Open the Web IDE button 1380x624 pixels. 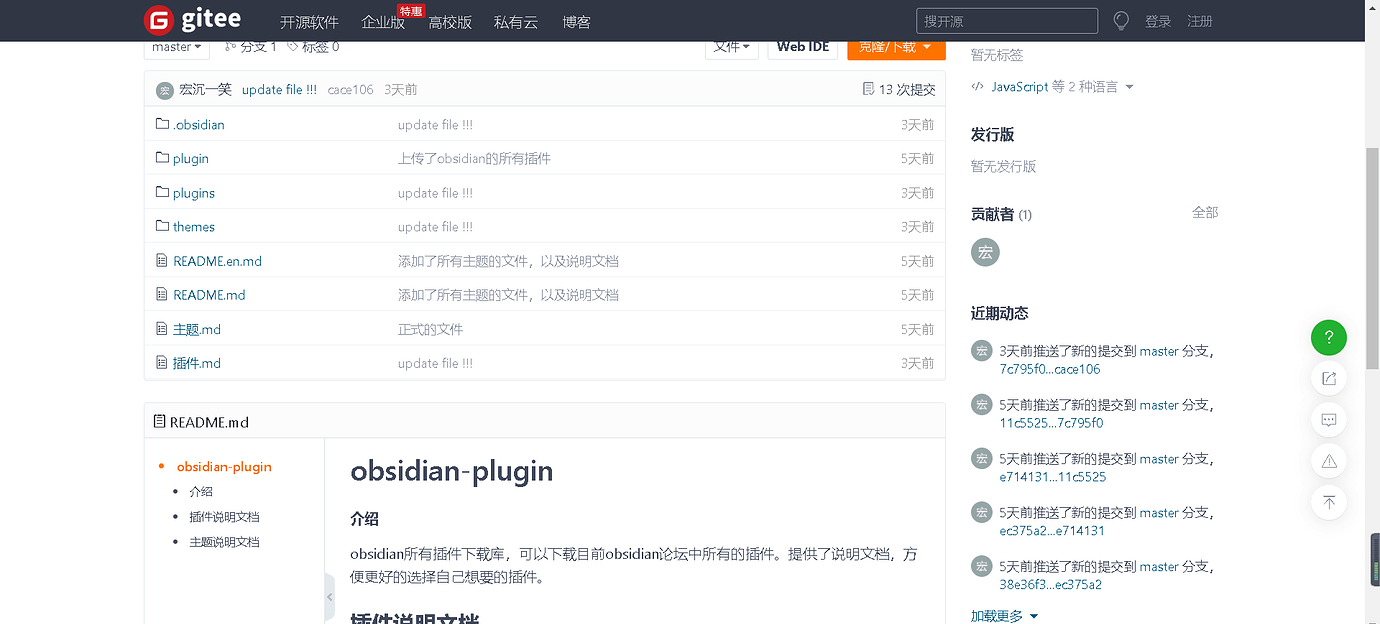pos(803,47)
